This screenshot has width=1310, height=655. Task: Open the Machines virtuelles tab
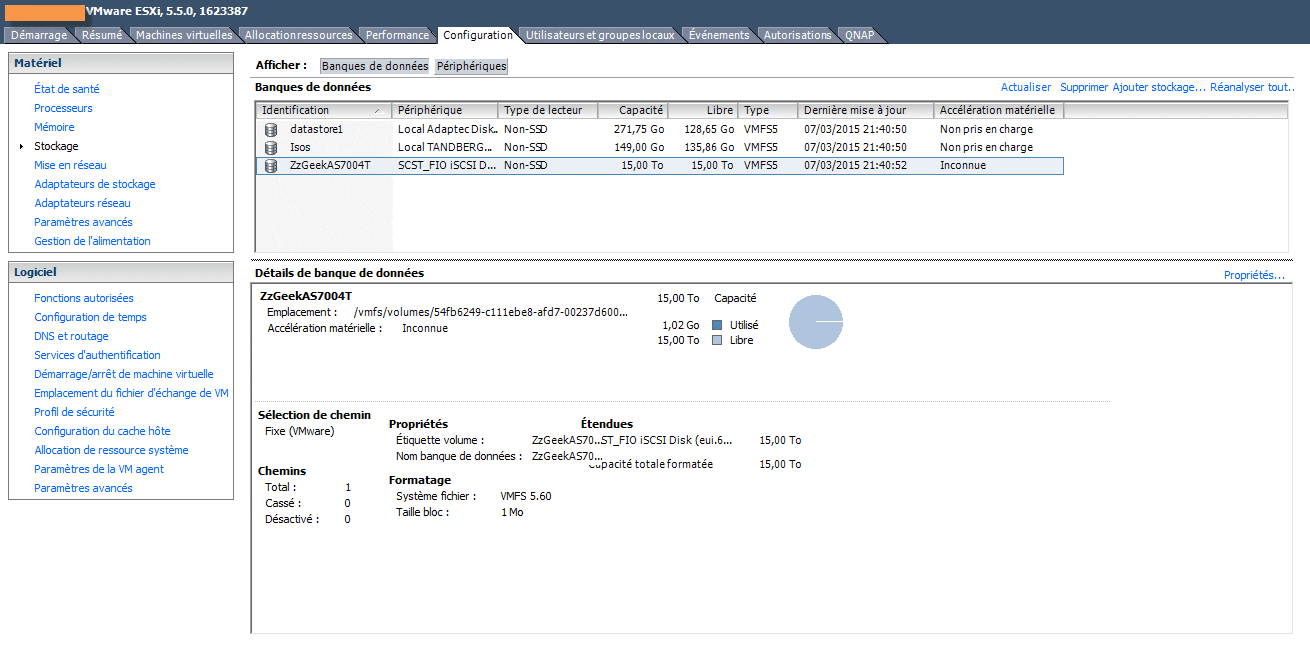[x=184, y=35]
